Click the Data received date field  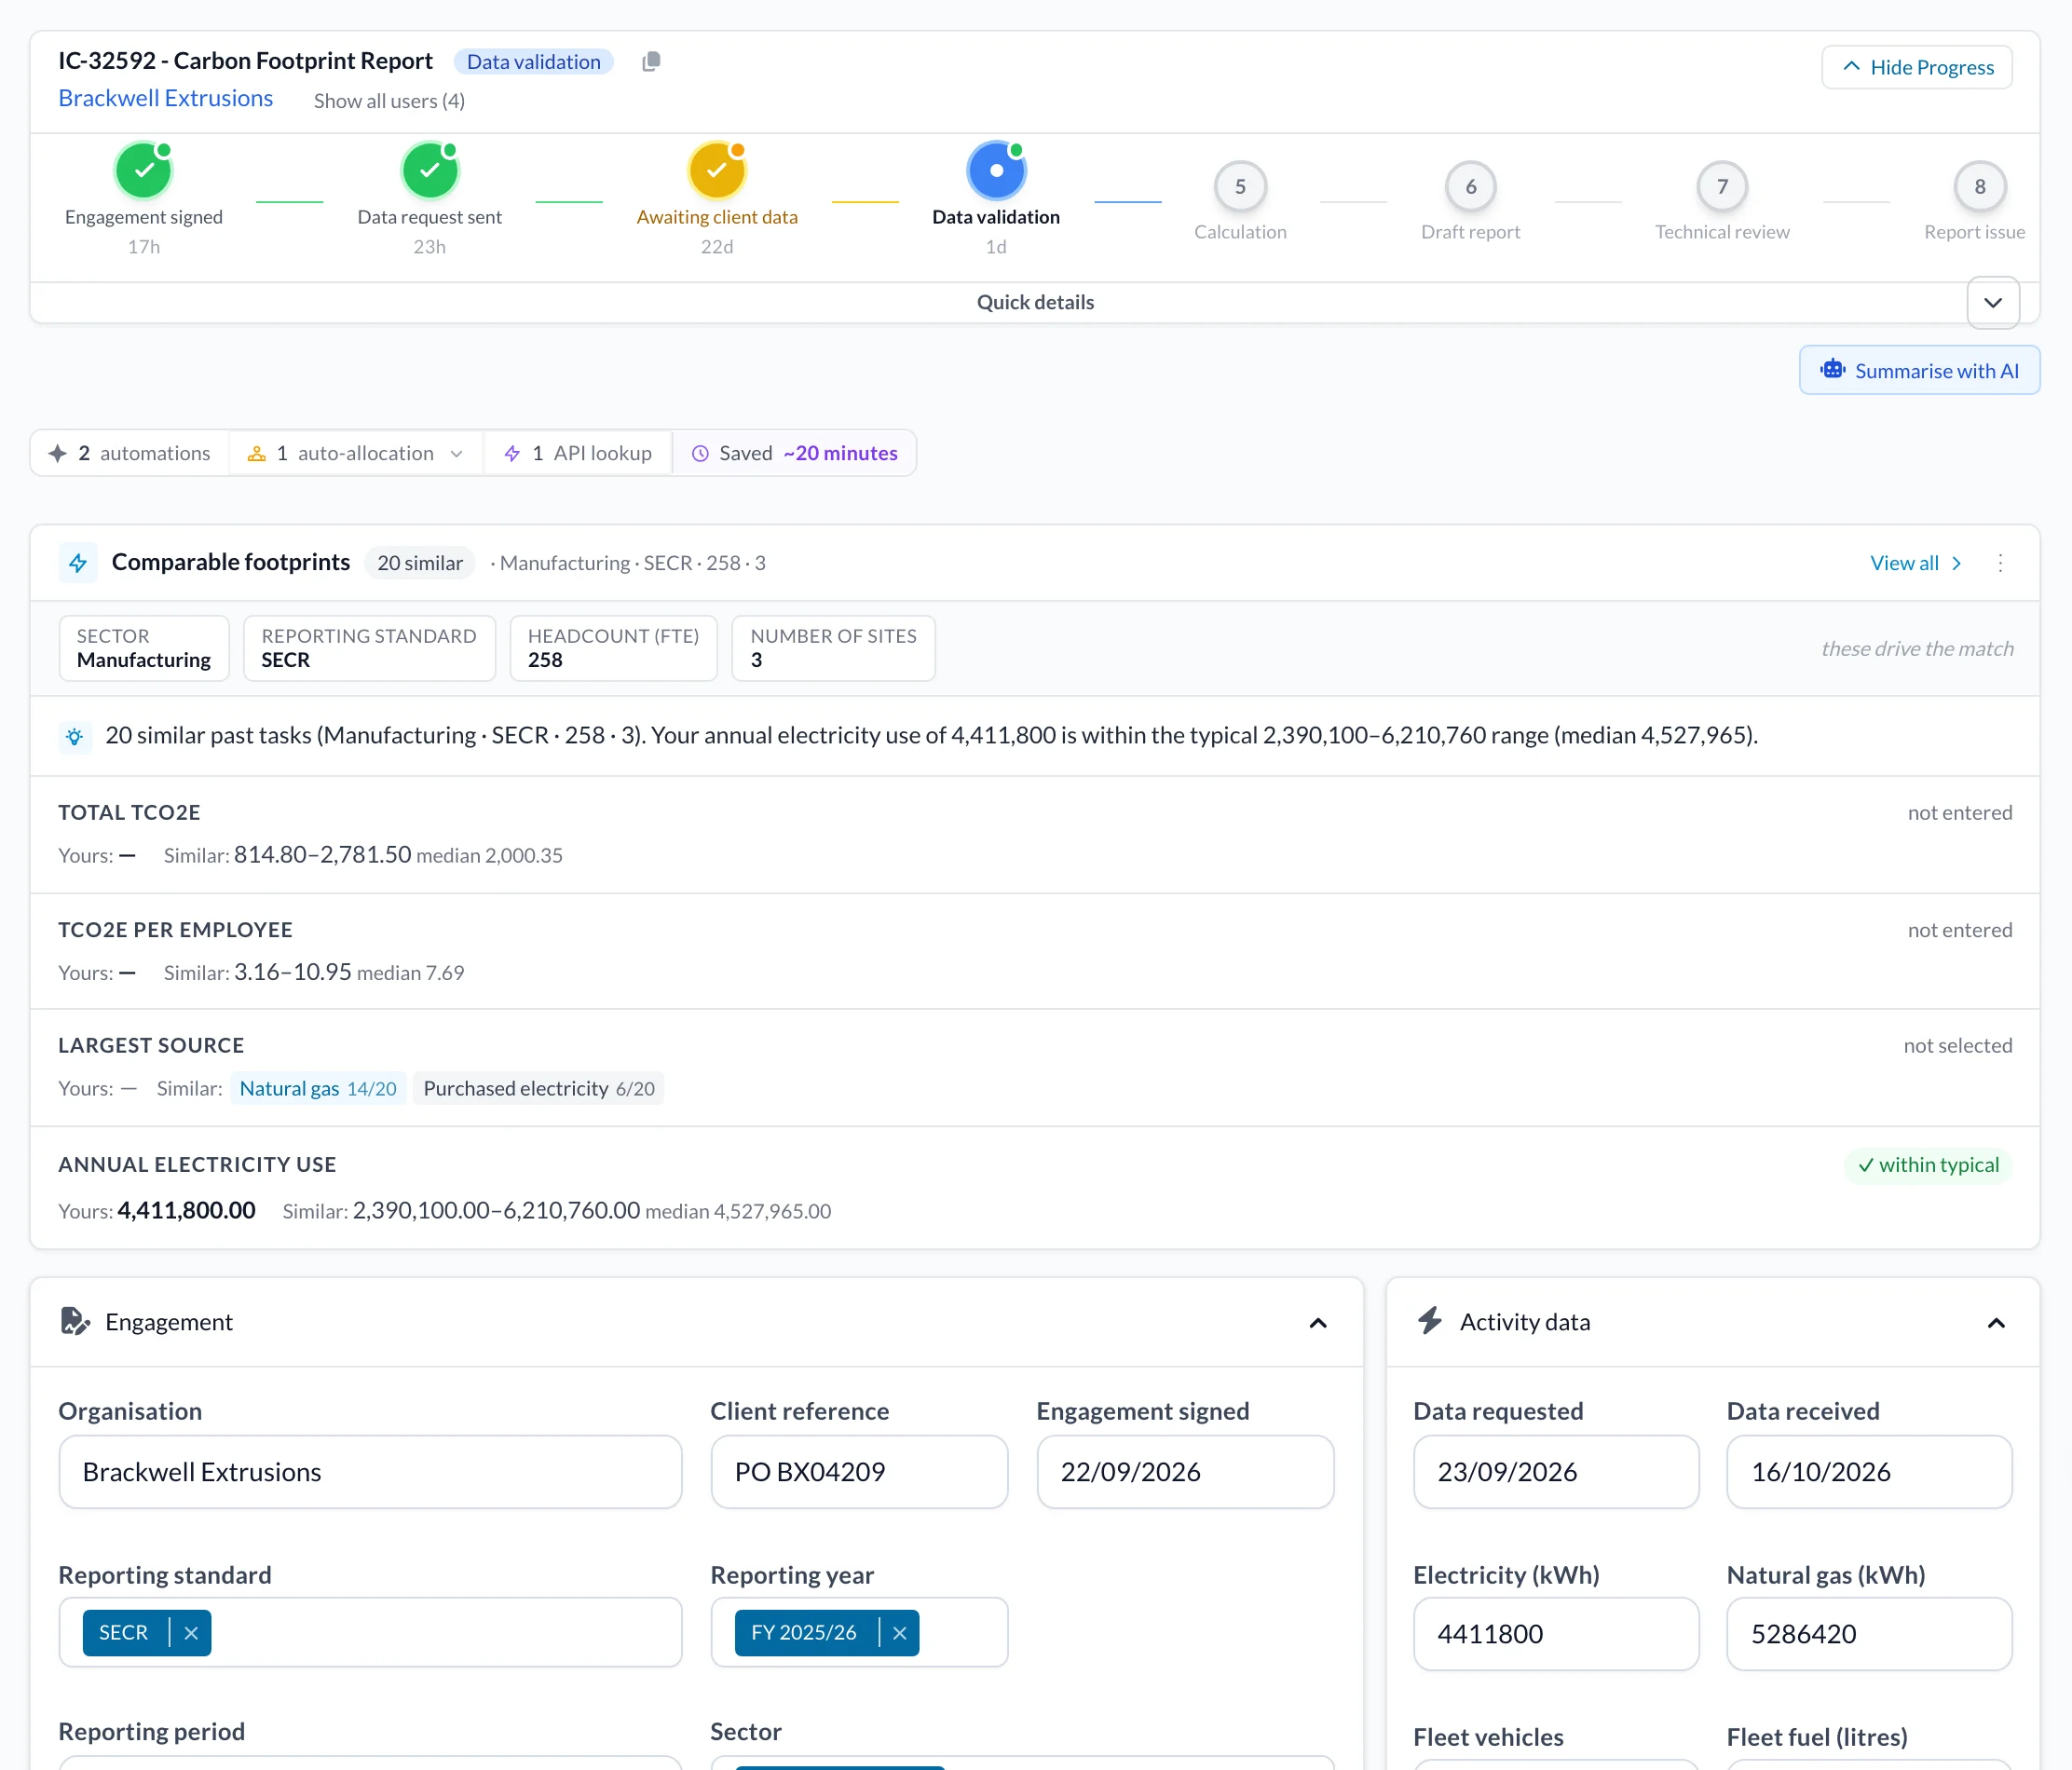pyautogui.click(x=1869, y=1472)
